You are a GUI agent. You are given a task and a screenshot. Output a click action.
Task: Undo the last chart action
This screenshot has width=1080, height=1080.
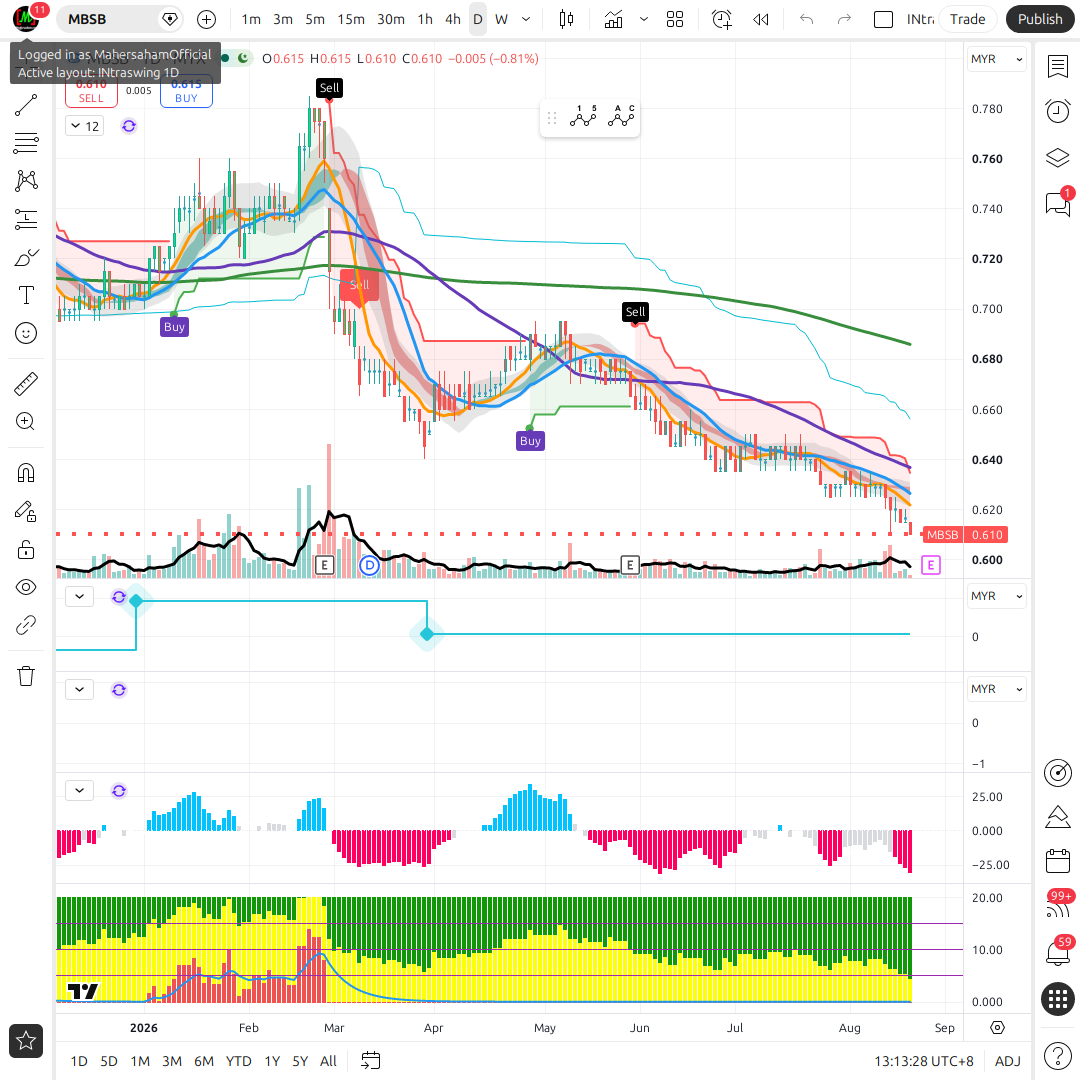[x=807, y=19]
